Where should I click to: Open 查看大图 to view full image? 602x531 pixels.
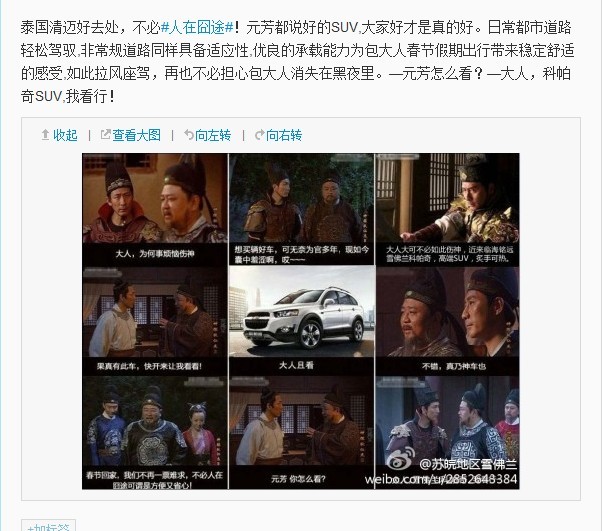click(x=136, y=135)
